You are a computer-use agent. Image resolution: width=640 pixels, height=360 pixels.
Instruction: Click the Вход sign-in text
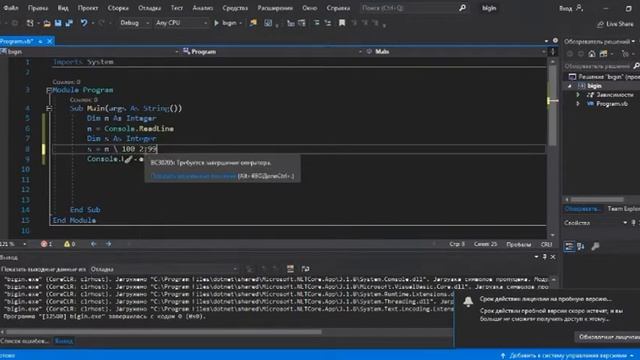point(565,8)
